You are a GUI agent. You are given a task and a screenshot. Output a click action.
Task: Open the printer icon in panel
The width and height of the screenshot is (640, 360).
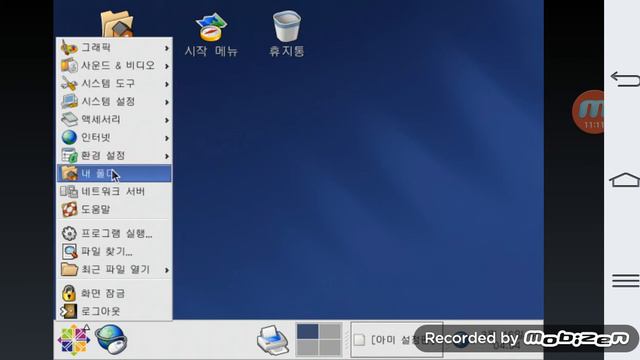[273, 340]
